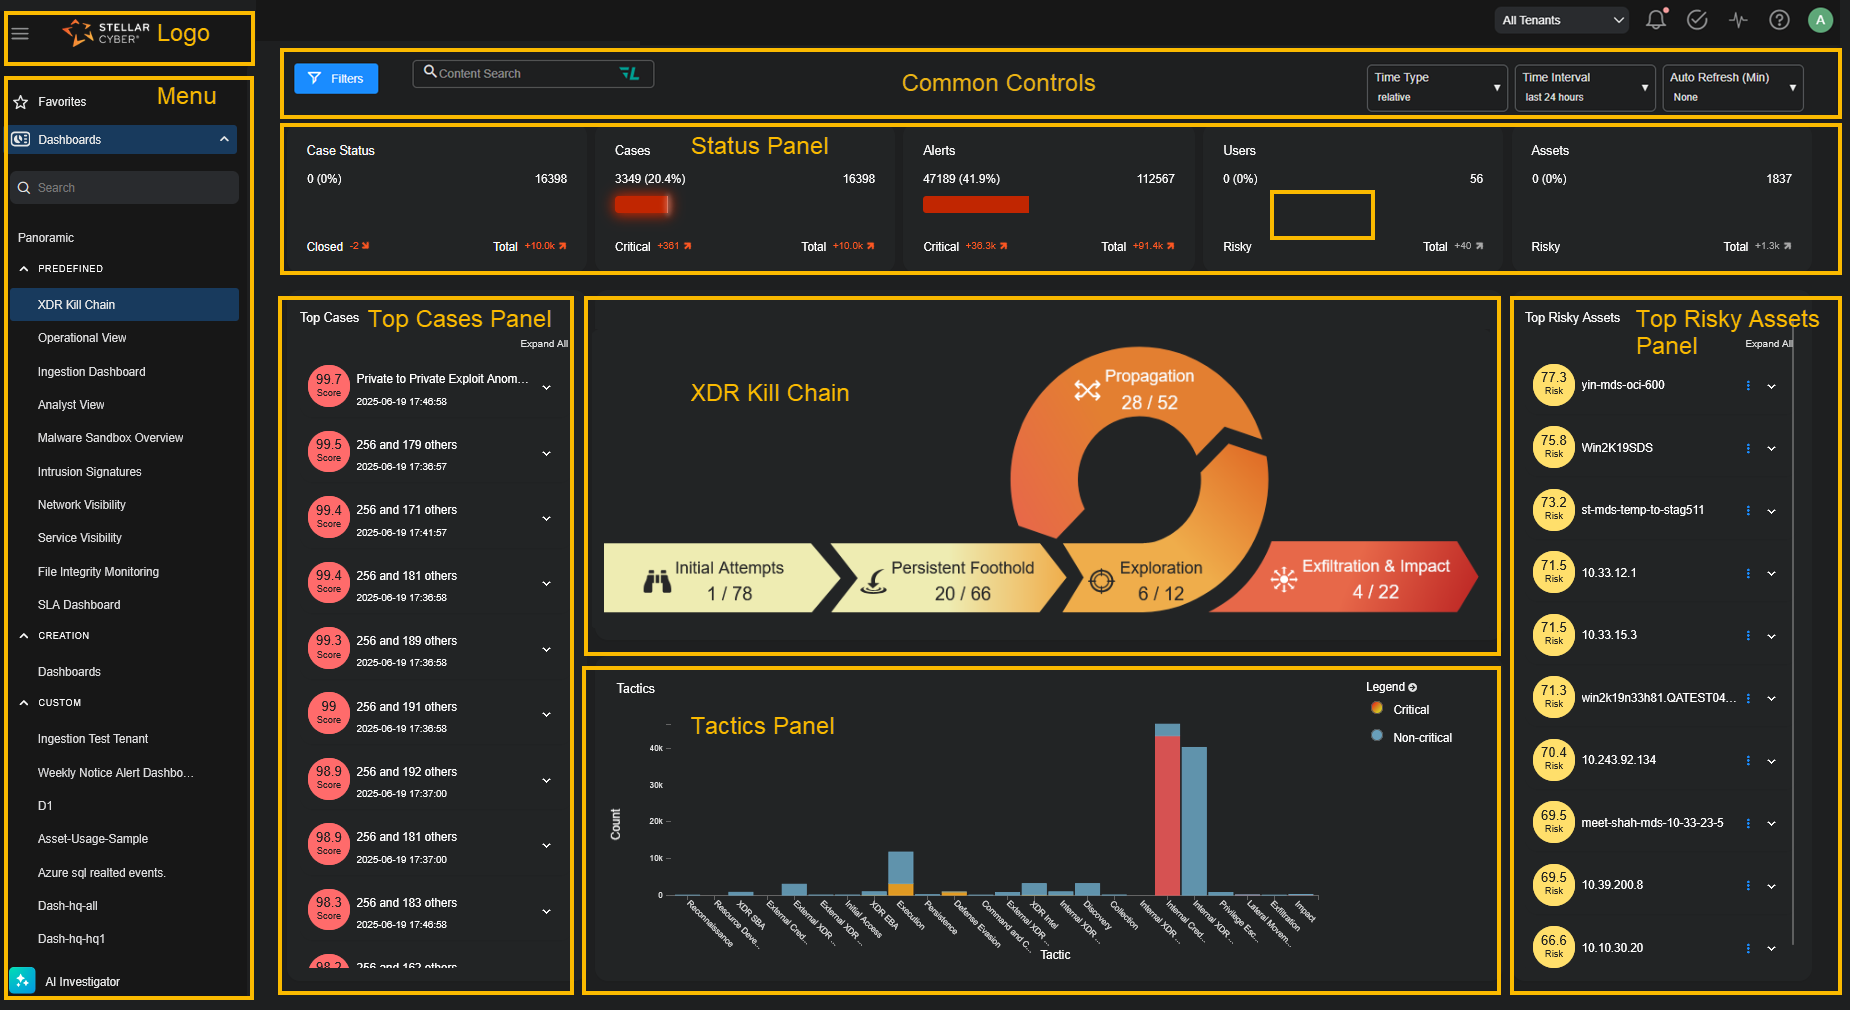Screen dimensions: 1850x1010
Task: Select the Operational View dashboard
Action: pyautogui.click(x=82, y=337)
